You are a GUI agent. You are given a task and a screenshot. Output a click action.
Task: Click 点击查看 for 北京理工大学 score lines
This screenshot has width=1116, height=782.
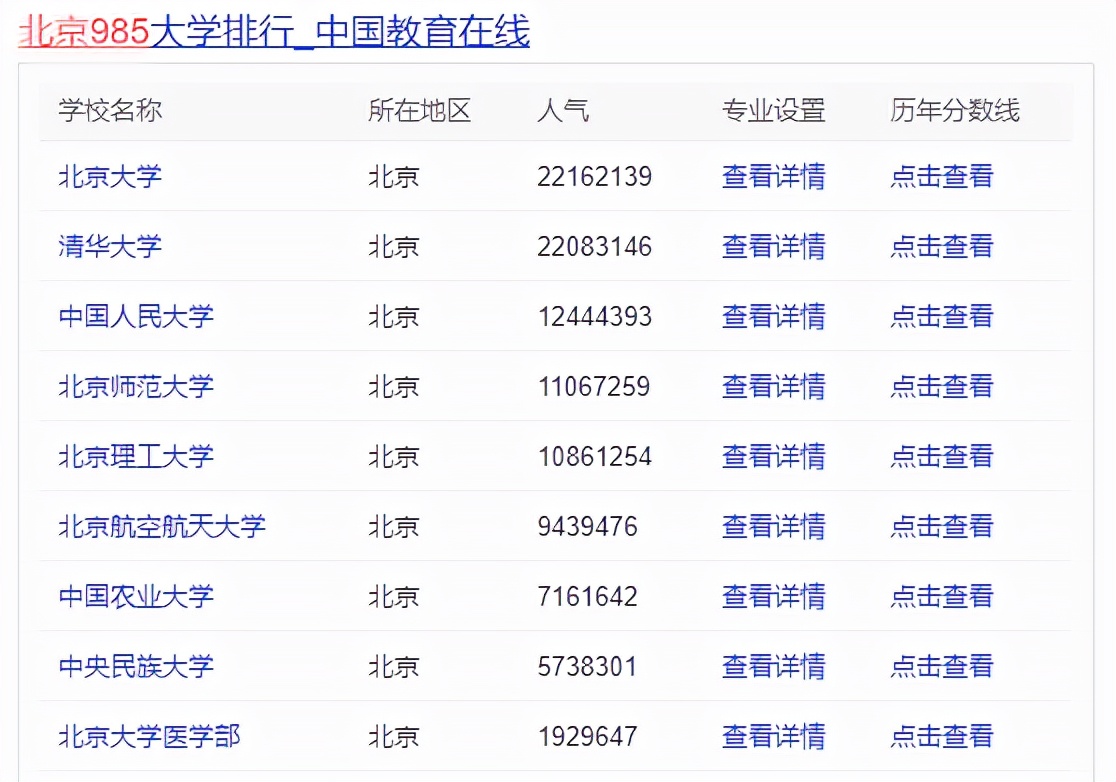[942, 456]
